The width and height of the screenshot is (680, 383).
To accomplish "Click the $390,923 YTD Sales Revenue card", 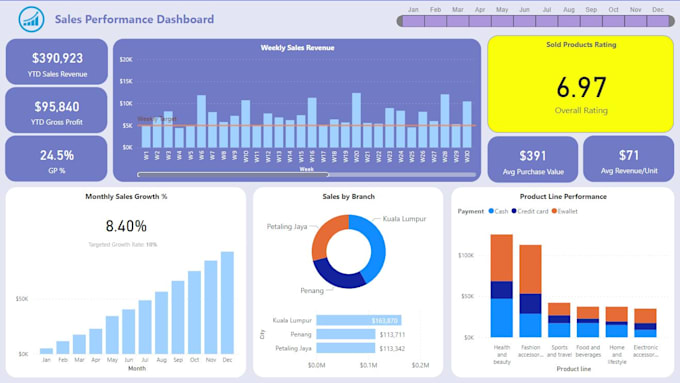I will [57, 62].
